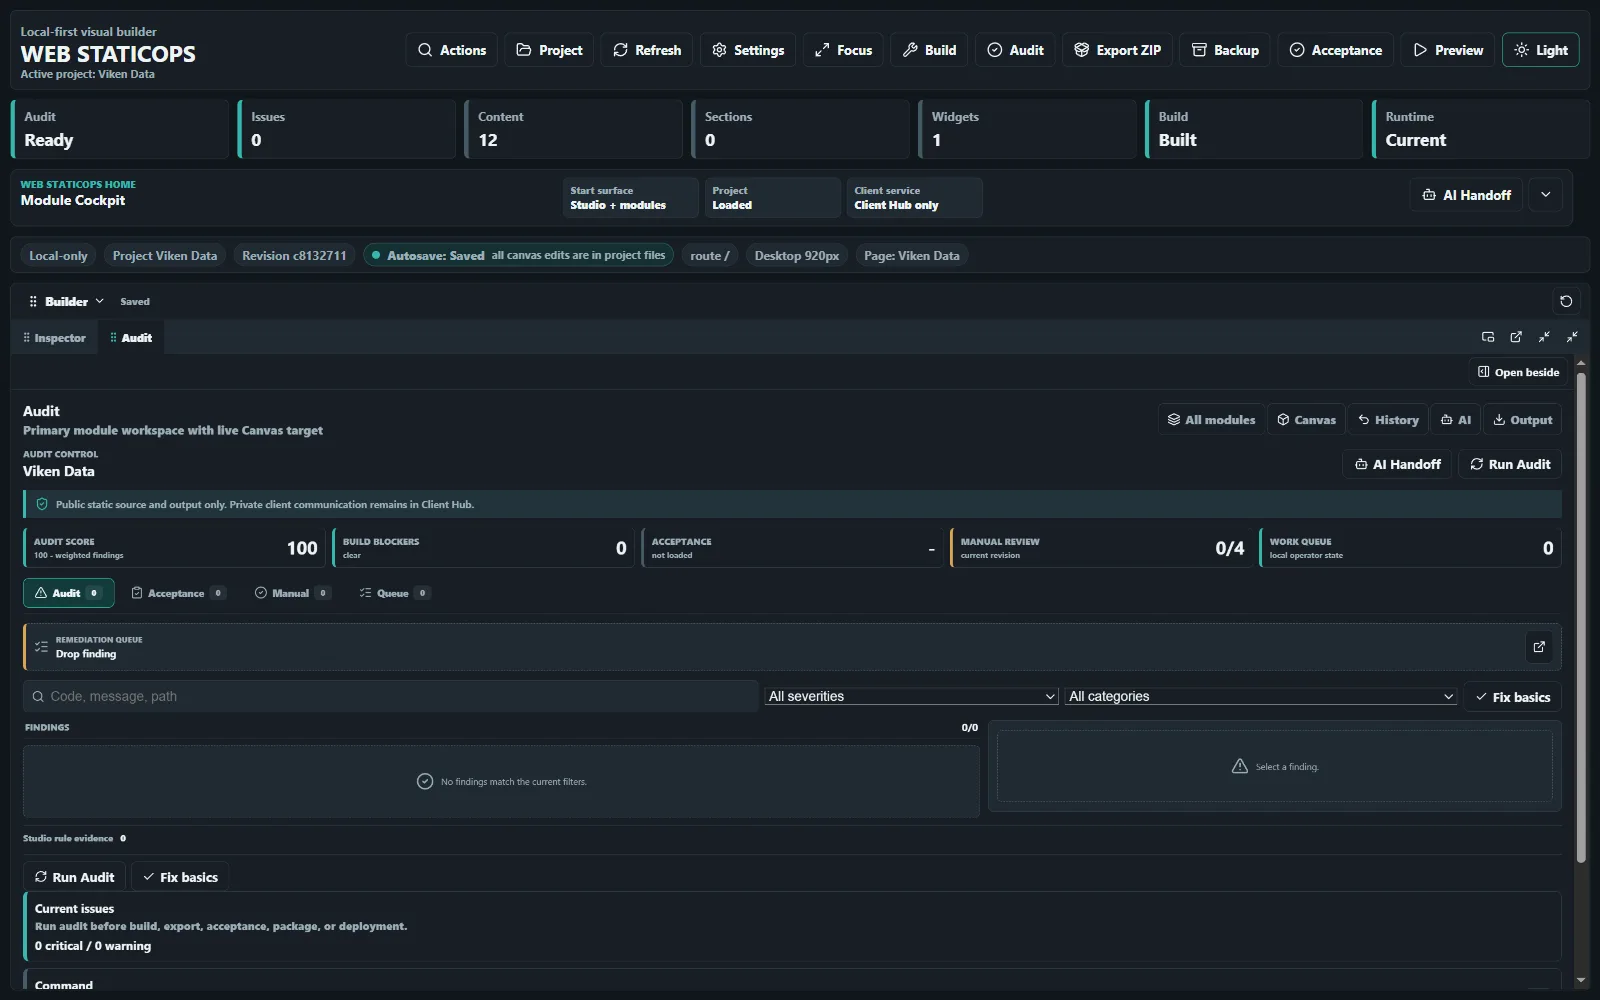
Task: Click the Audit Ready status card
Action: tap(120, 129)
